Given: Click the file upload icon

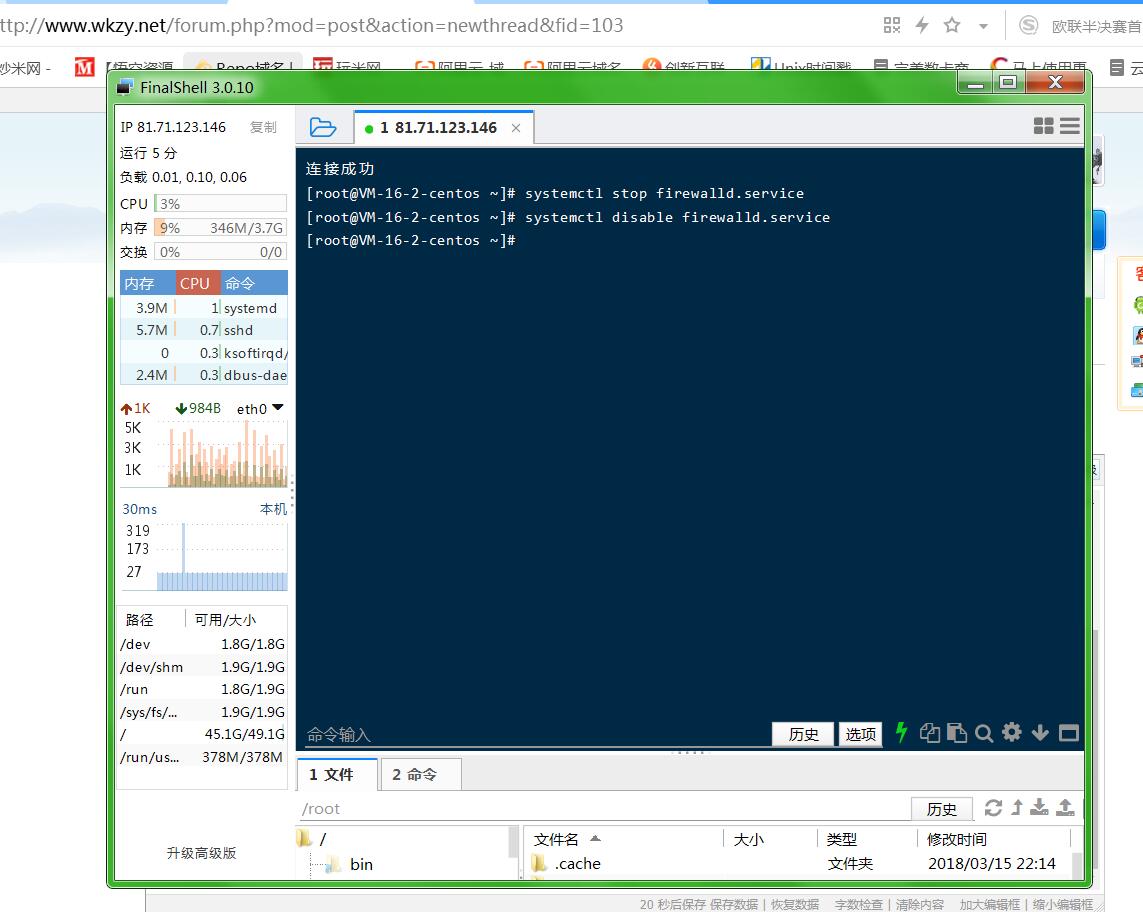Looking at the screenshot, I should coord(1065,808).
